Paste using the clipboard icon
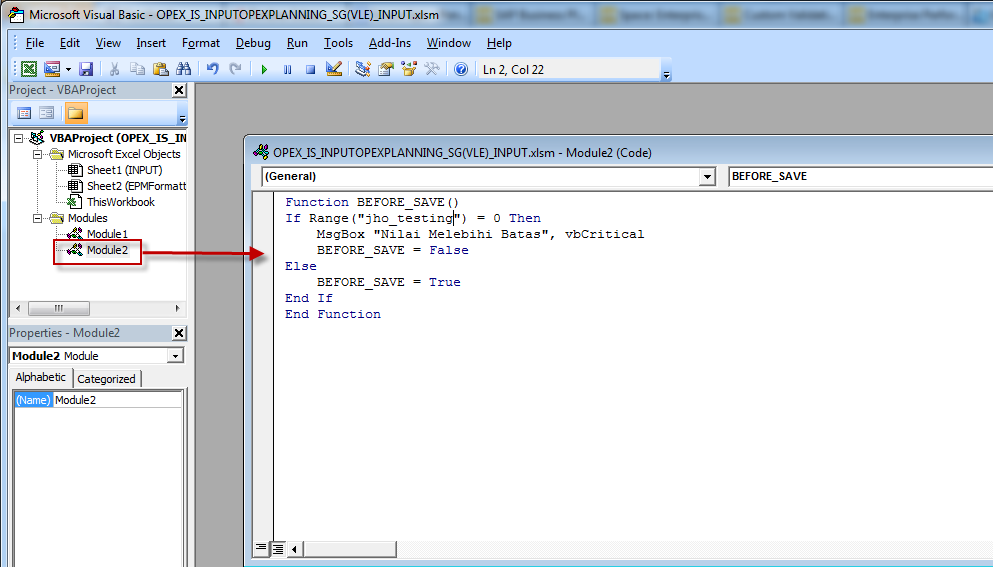 pos(161,69)
